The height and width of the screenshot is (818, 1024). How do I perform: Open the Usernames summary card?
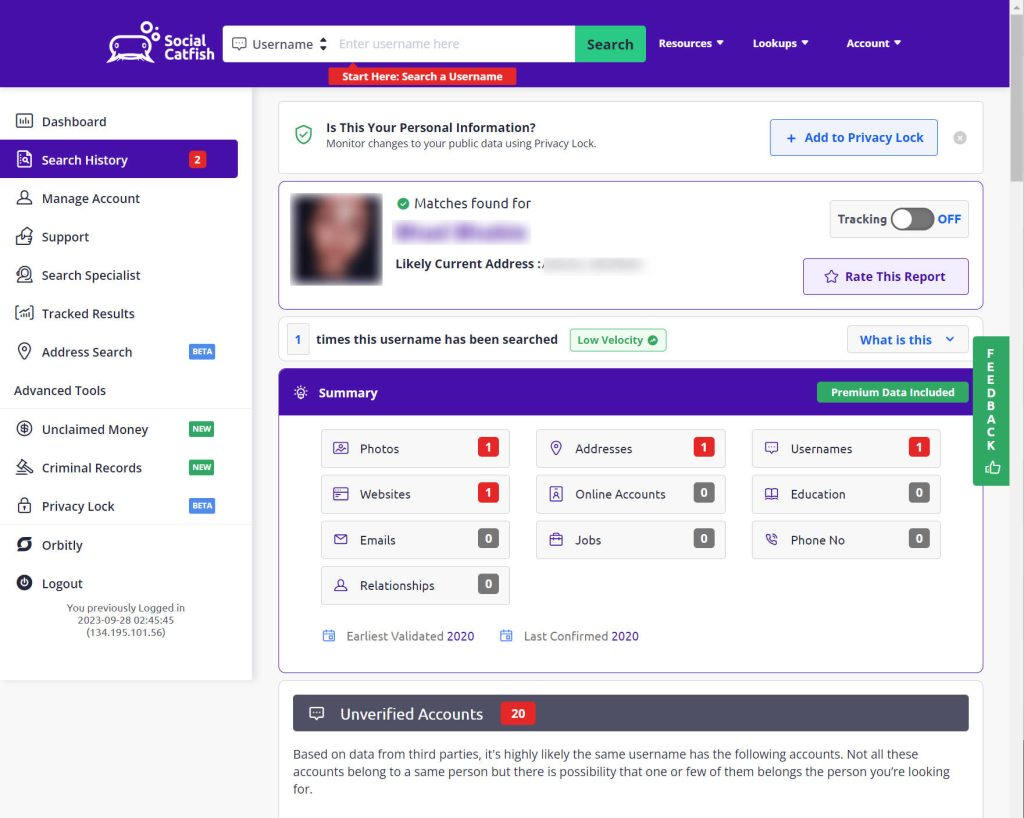(846, 448)
